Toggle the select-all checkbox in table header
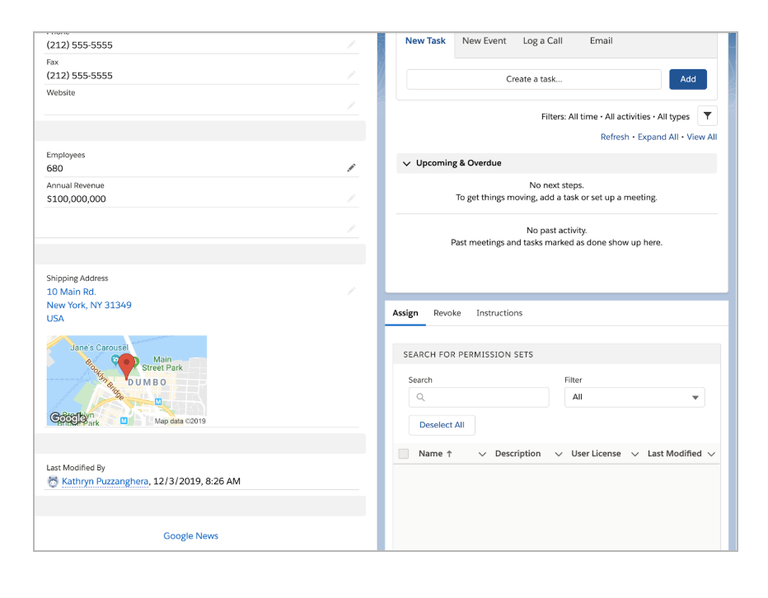 (x=404, y=454)
